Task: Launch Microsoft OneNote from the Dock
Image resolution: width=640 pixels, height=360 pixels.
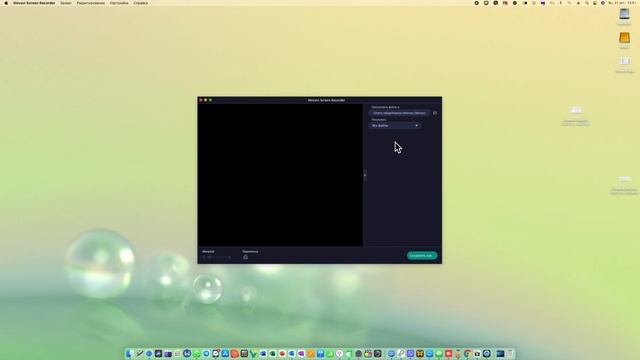Action: pos(301,353)
